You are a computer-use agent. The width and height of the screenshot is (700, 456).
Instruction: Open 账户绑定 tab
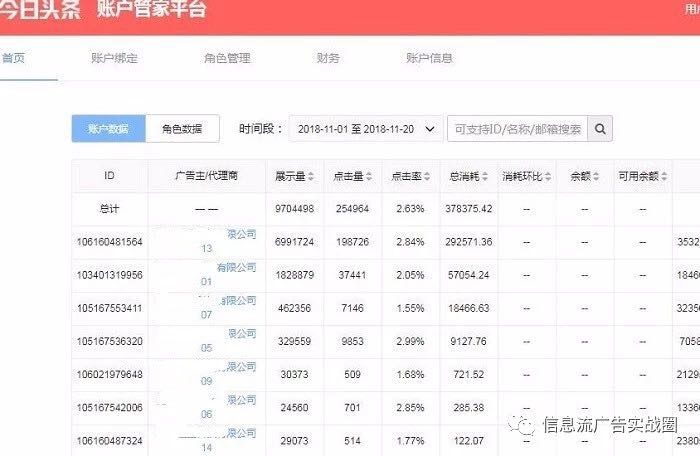click(x=114, y=58)
